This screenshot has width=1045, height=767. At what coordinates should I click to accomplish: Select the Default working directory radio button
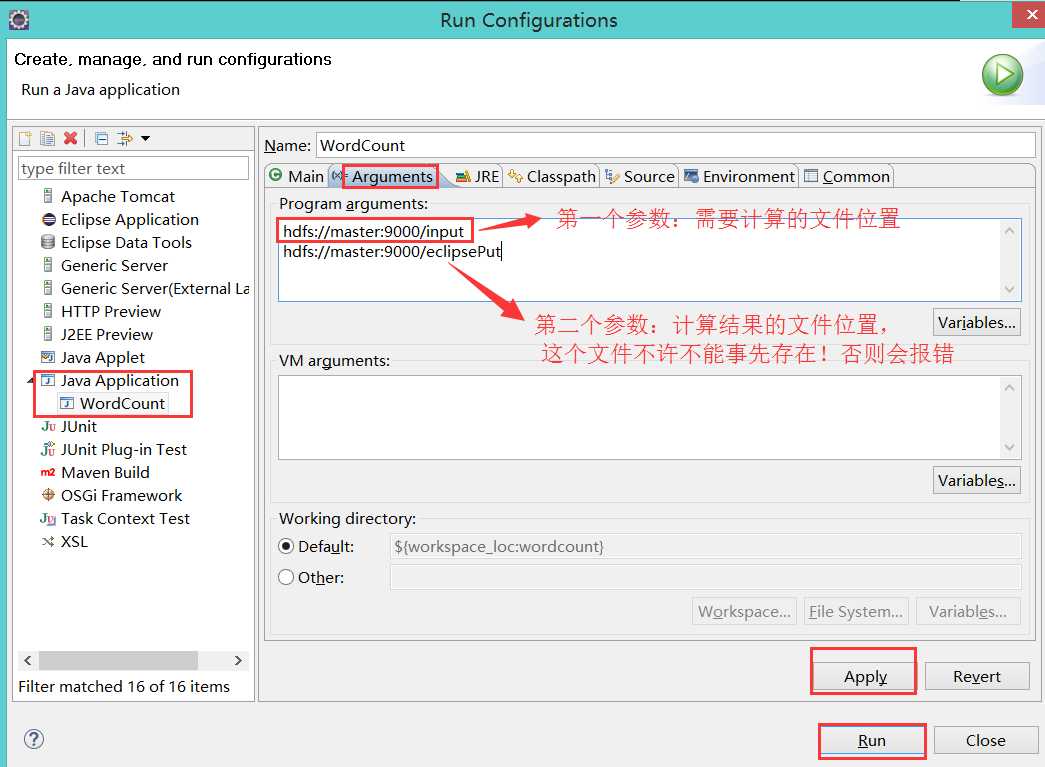[286, 546]
